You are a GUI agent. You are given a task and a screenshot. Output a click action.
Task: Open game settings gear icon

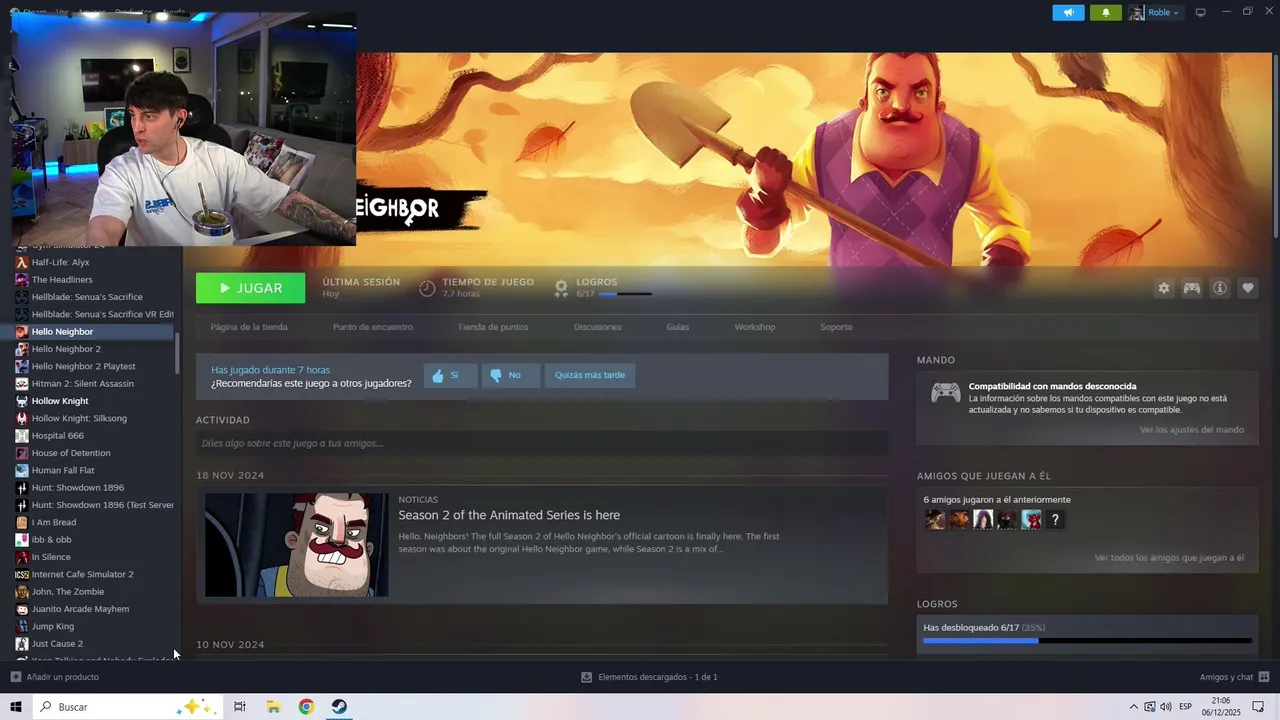click(x=1163, y=288)
